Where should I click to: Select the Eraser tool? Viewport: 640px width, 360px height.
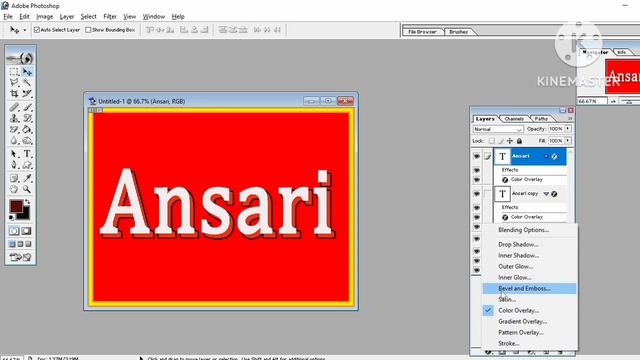point(14,129)
